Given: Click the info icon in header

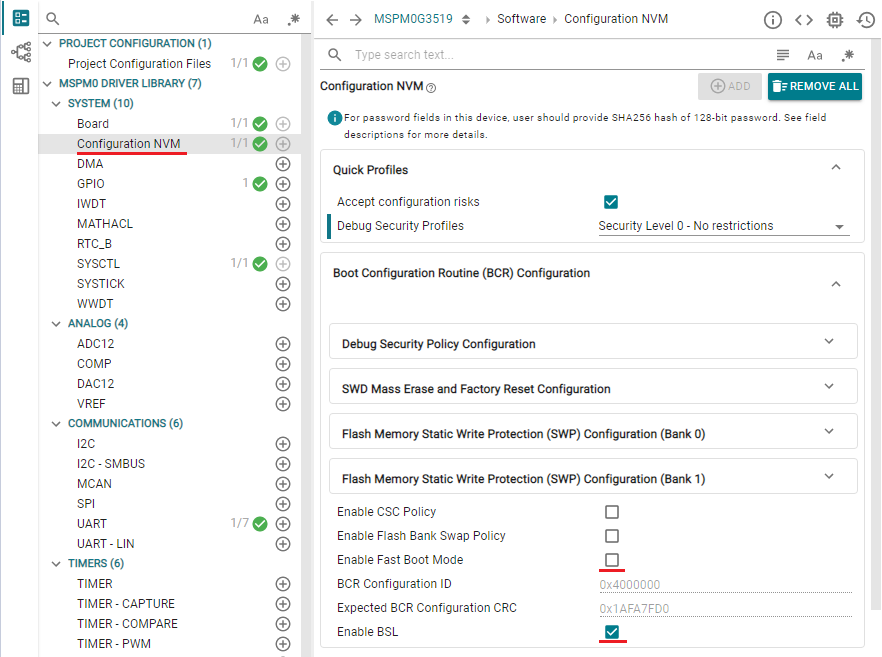Looking at the screenshot, I should 773,20.
